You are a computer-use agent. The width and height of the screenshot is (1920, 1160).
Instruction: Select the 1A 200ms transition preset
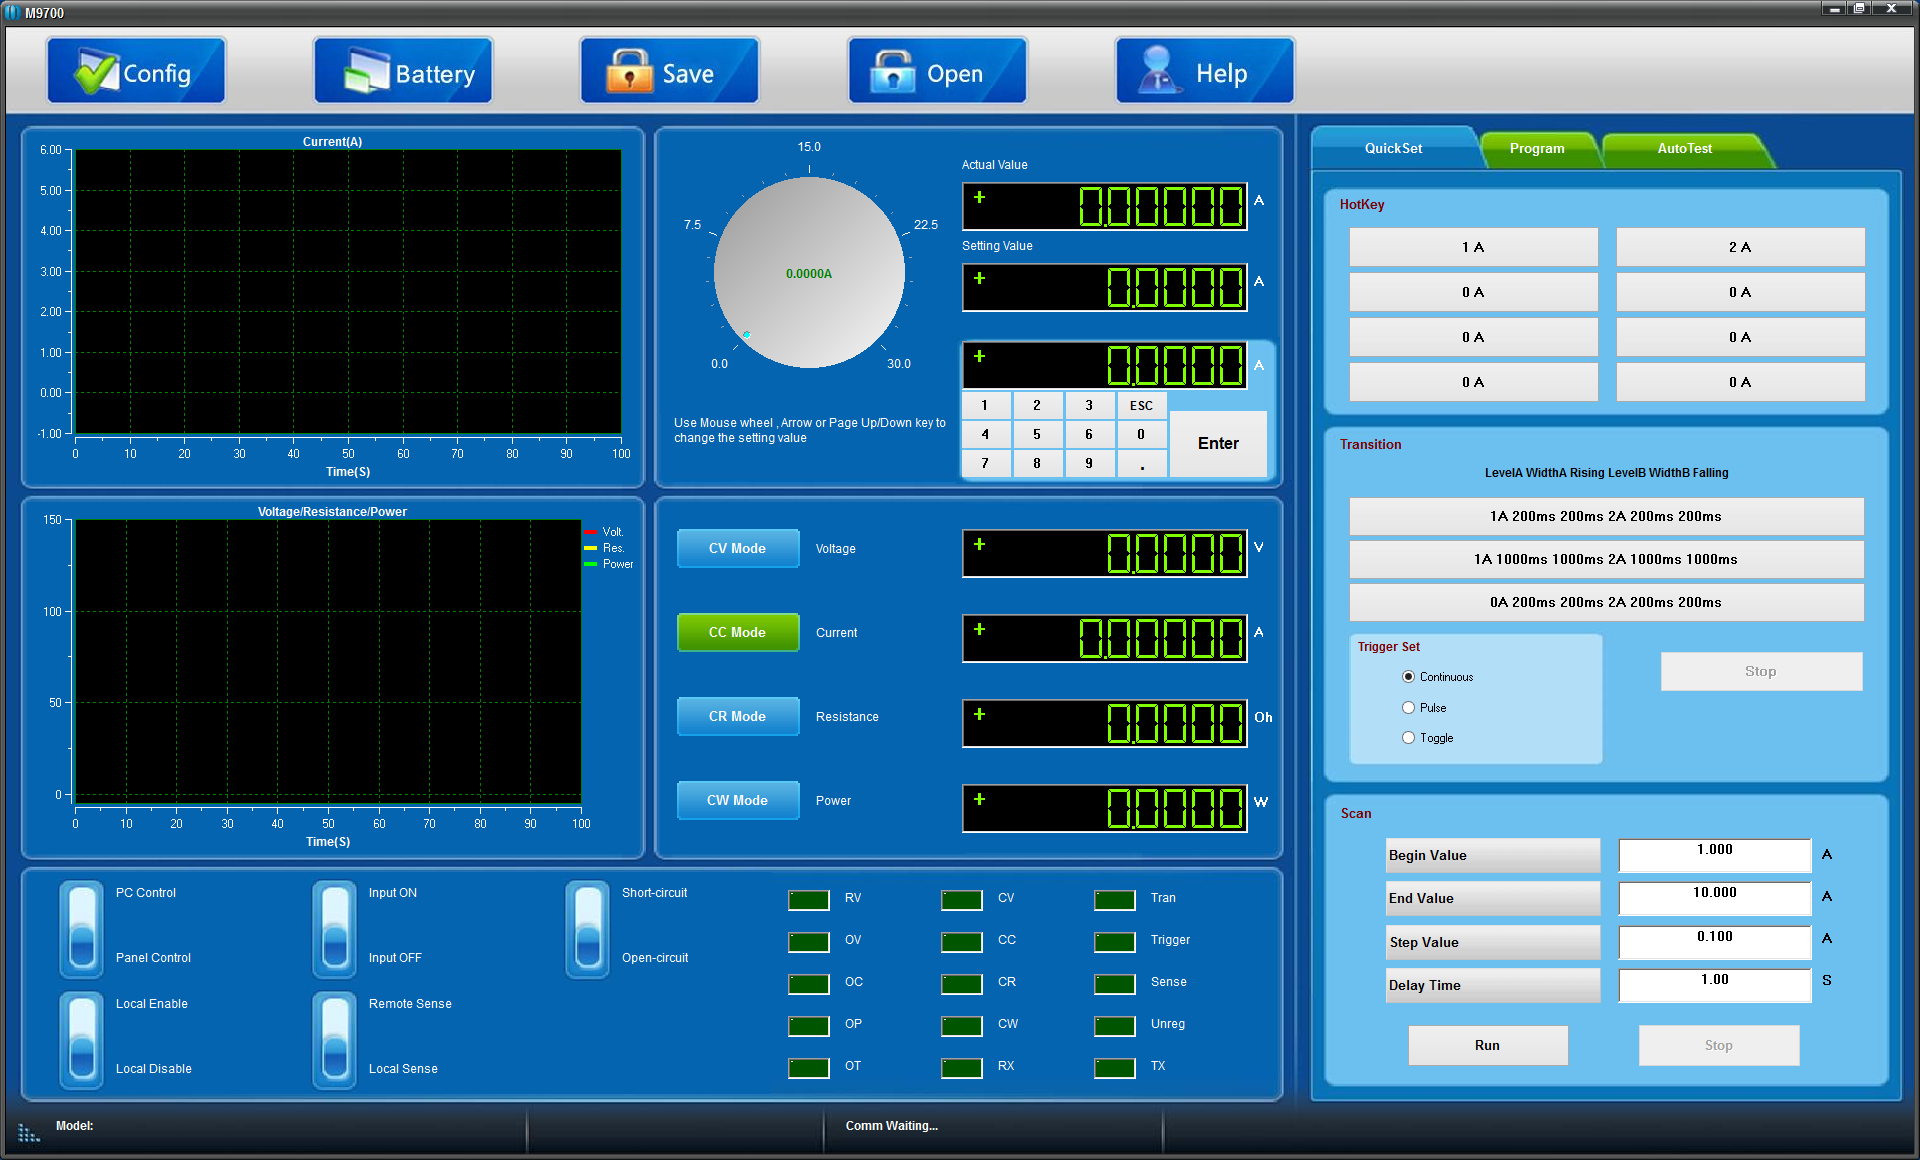pos(1605,516)
